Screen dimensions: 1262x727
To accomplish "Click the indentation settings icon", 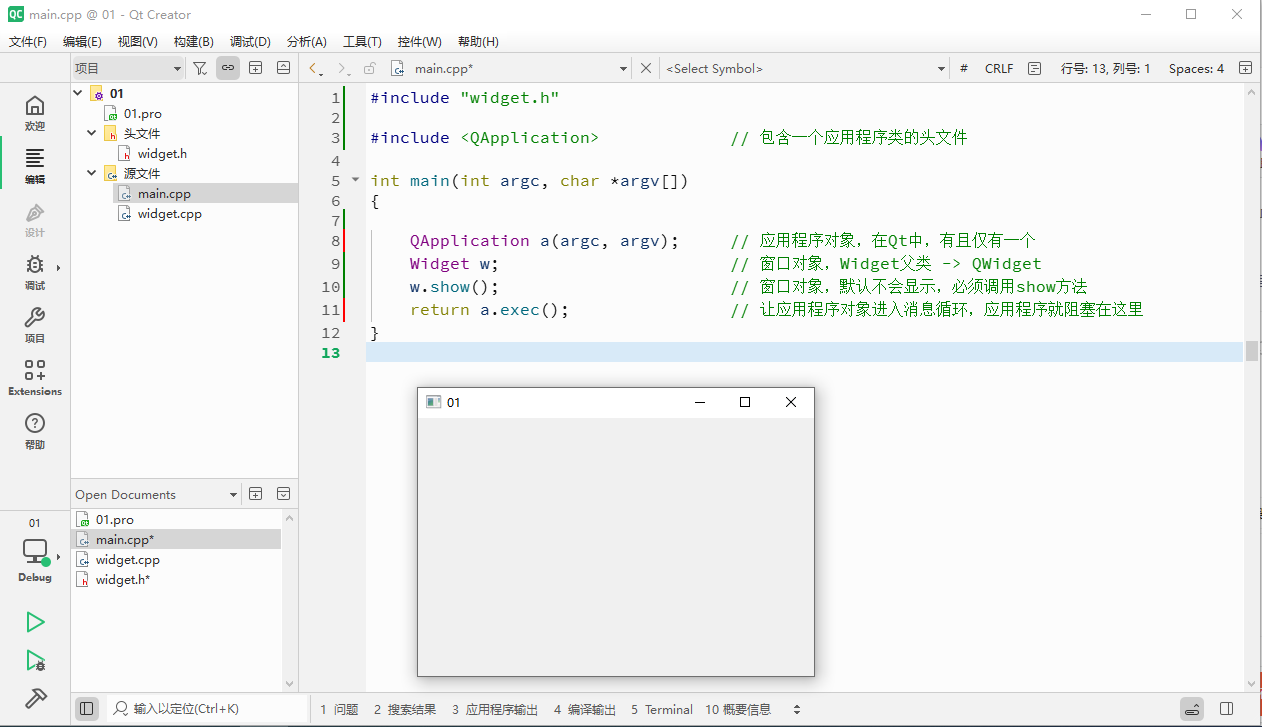I will (1034, 68).
